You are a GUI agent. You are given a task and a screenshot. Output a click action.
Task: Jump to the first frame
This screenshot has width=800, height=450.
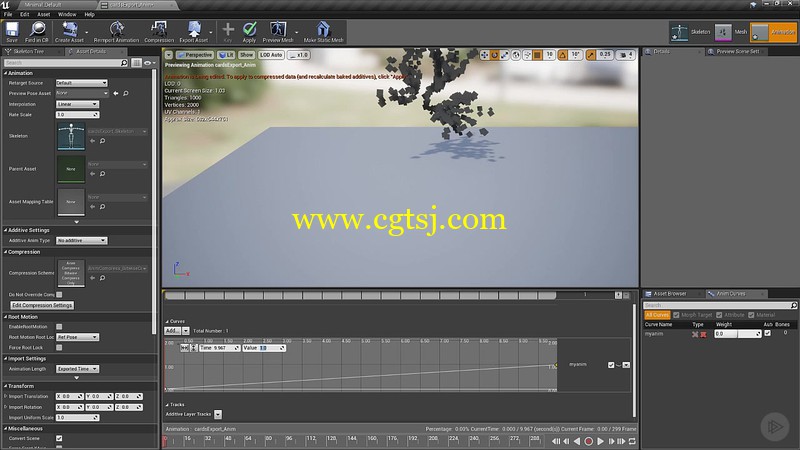pos(556,441)
